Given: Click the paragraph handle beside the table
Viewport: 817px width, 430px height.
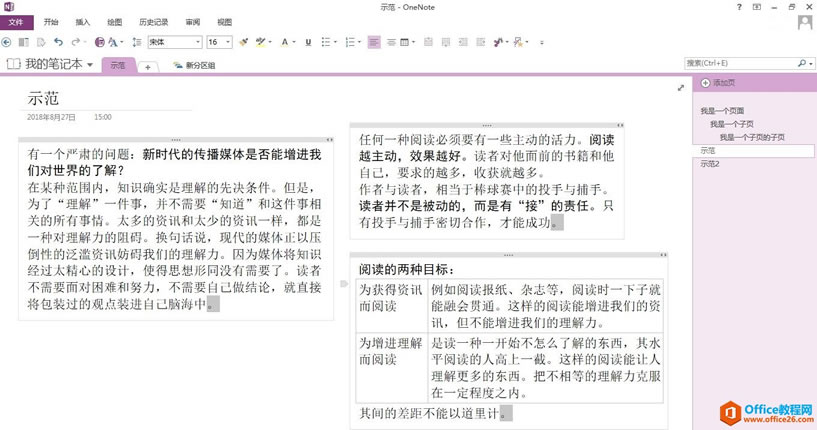Looking at the screenshot, I should (344, 284).
